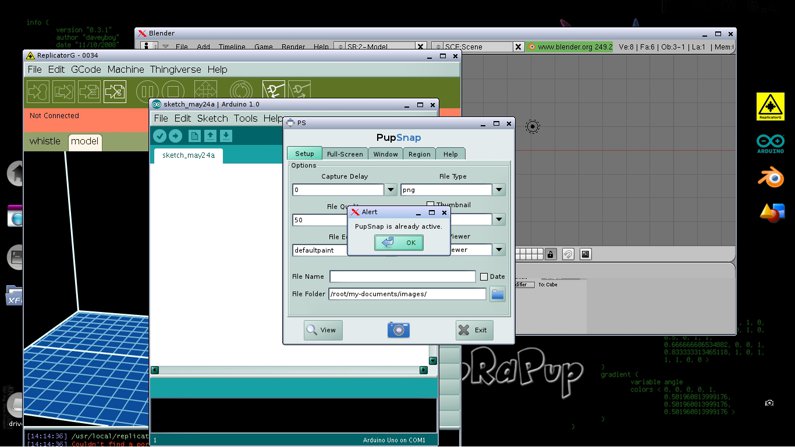Open Timeline menu in Blender
This screenshot has height=447, width=795.
(232, 47)
